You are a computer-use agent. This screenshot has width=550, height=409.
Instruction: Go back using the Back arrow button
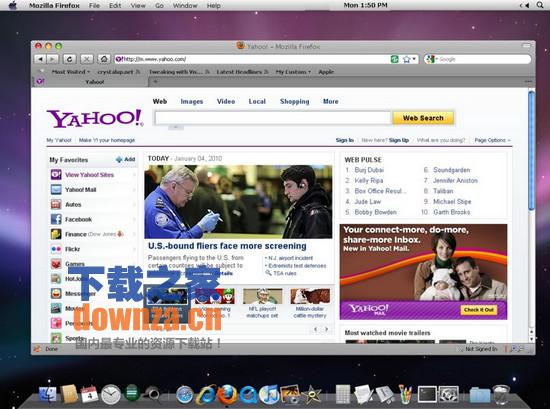tap(40, 59)
